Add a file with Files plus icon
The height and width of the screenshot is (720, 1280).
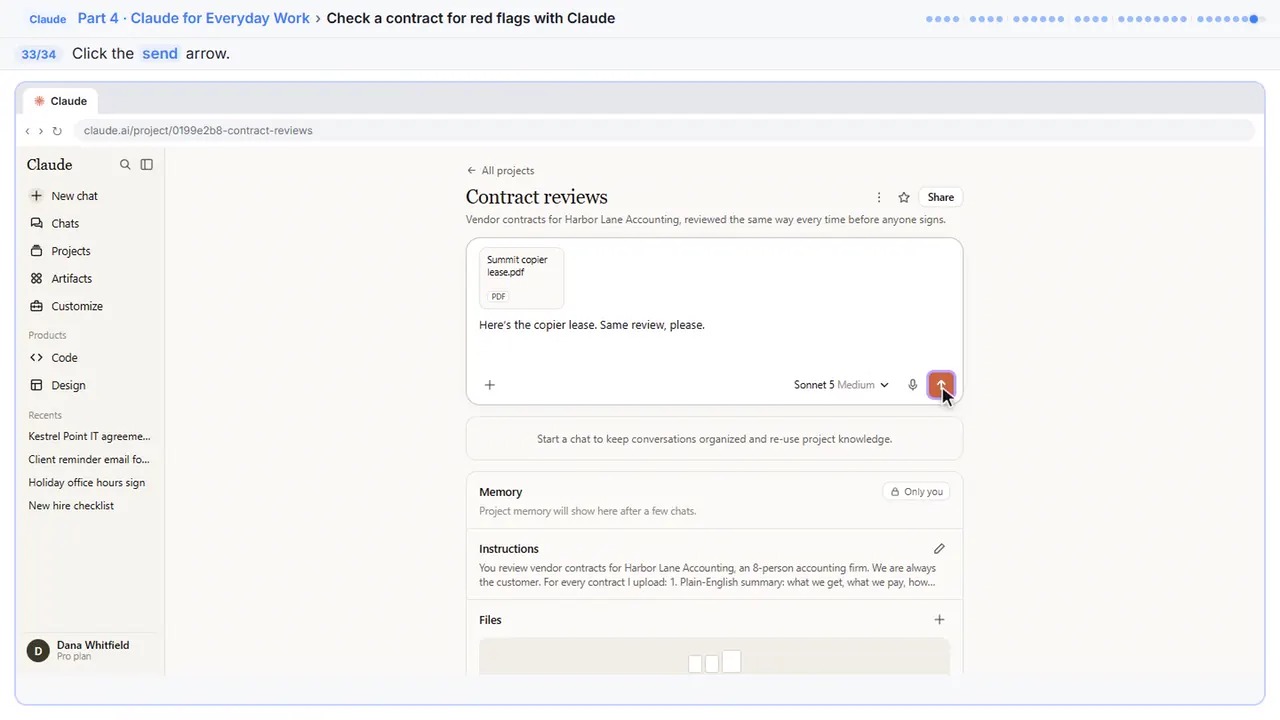pyautogui.click(x=939, y=620)
